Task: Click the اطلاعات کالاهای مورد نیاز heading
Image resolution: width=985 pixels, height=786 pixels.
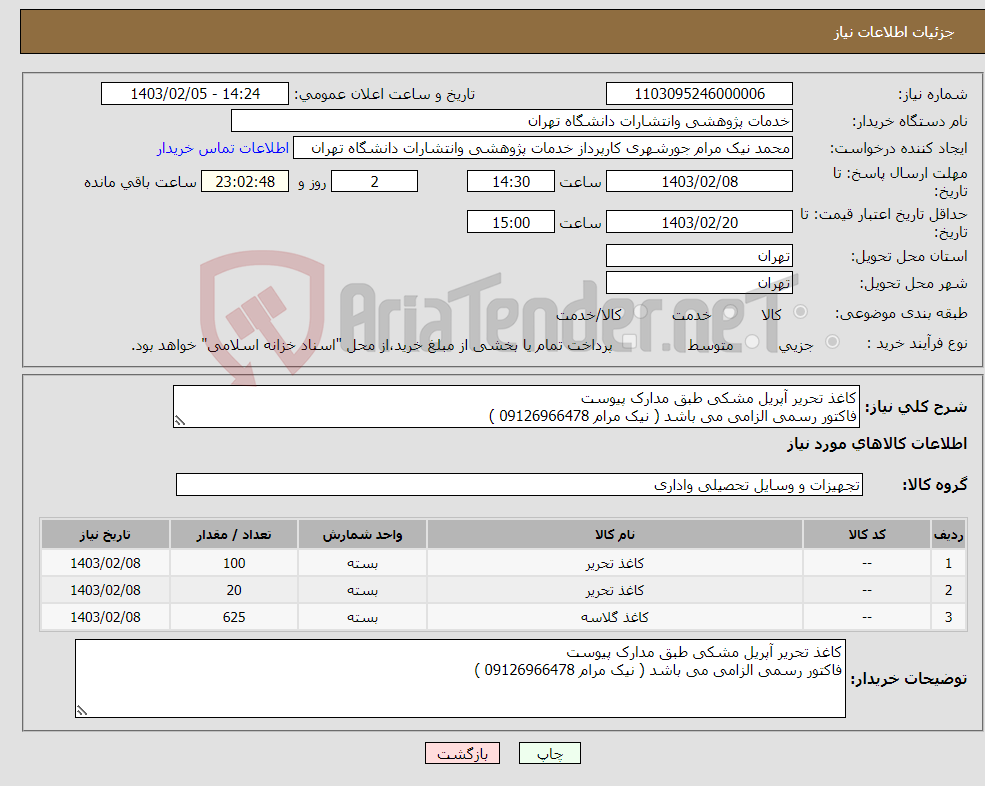Action: (877, 444)
